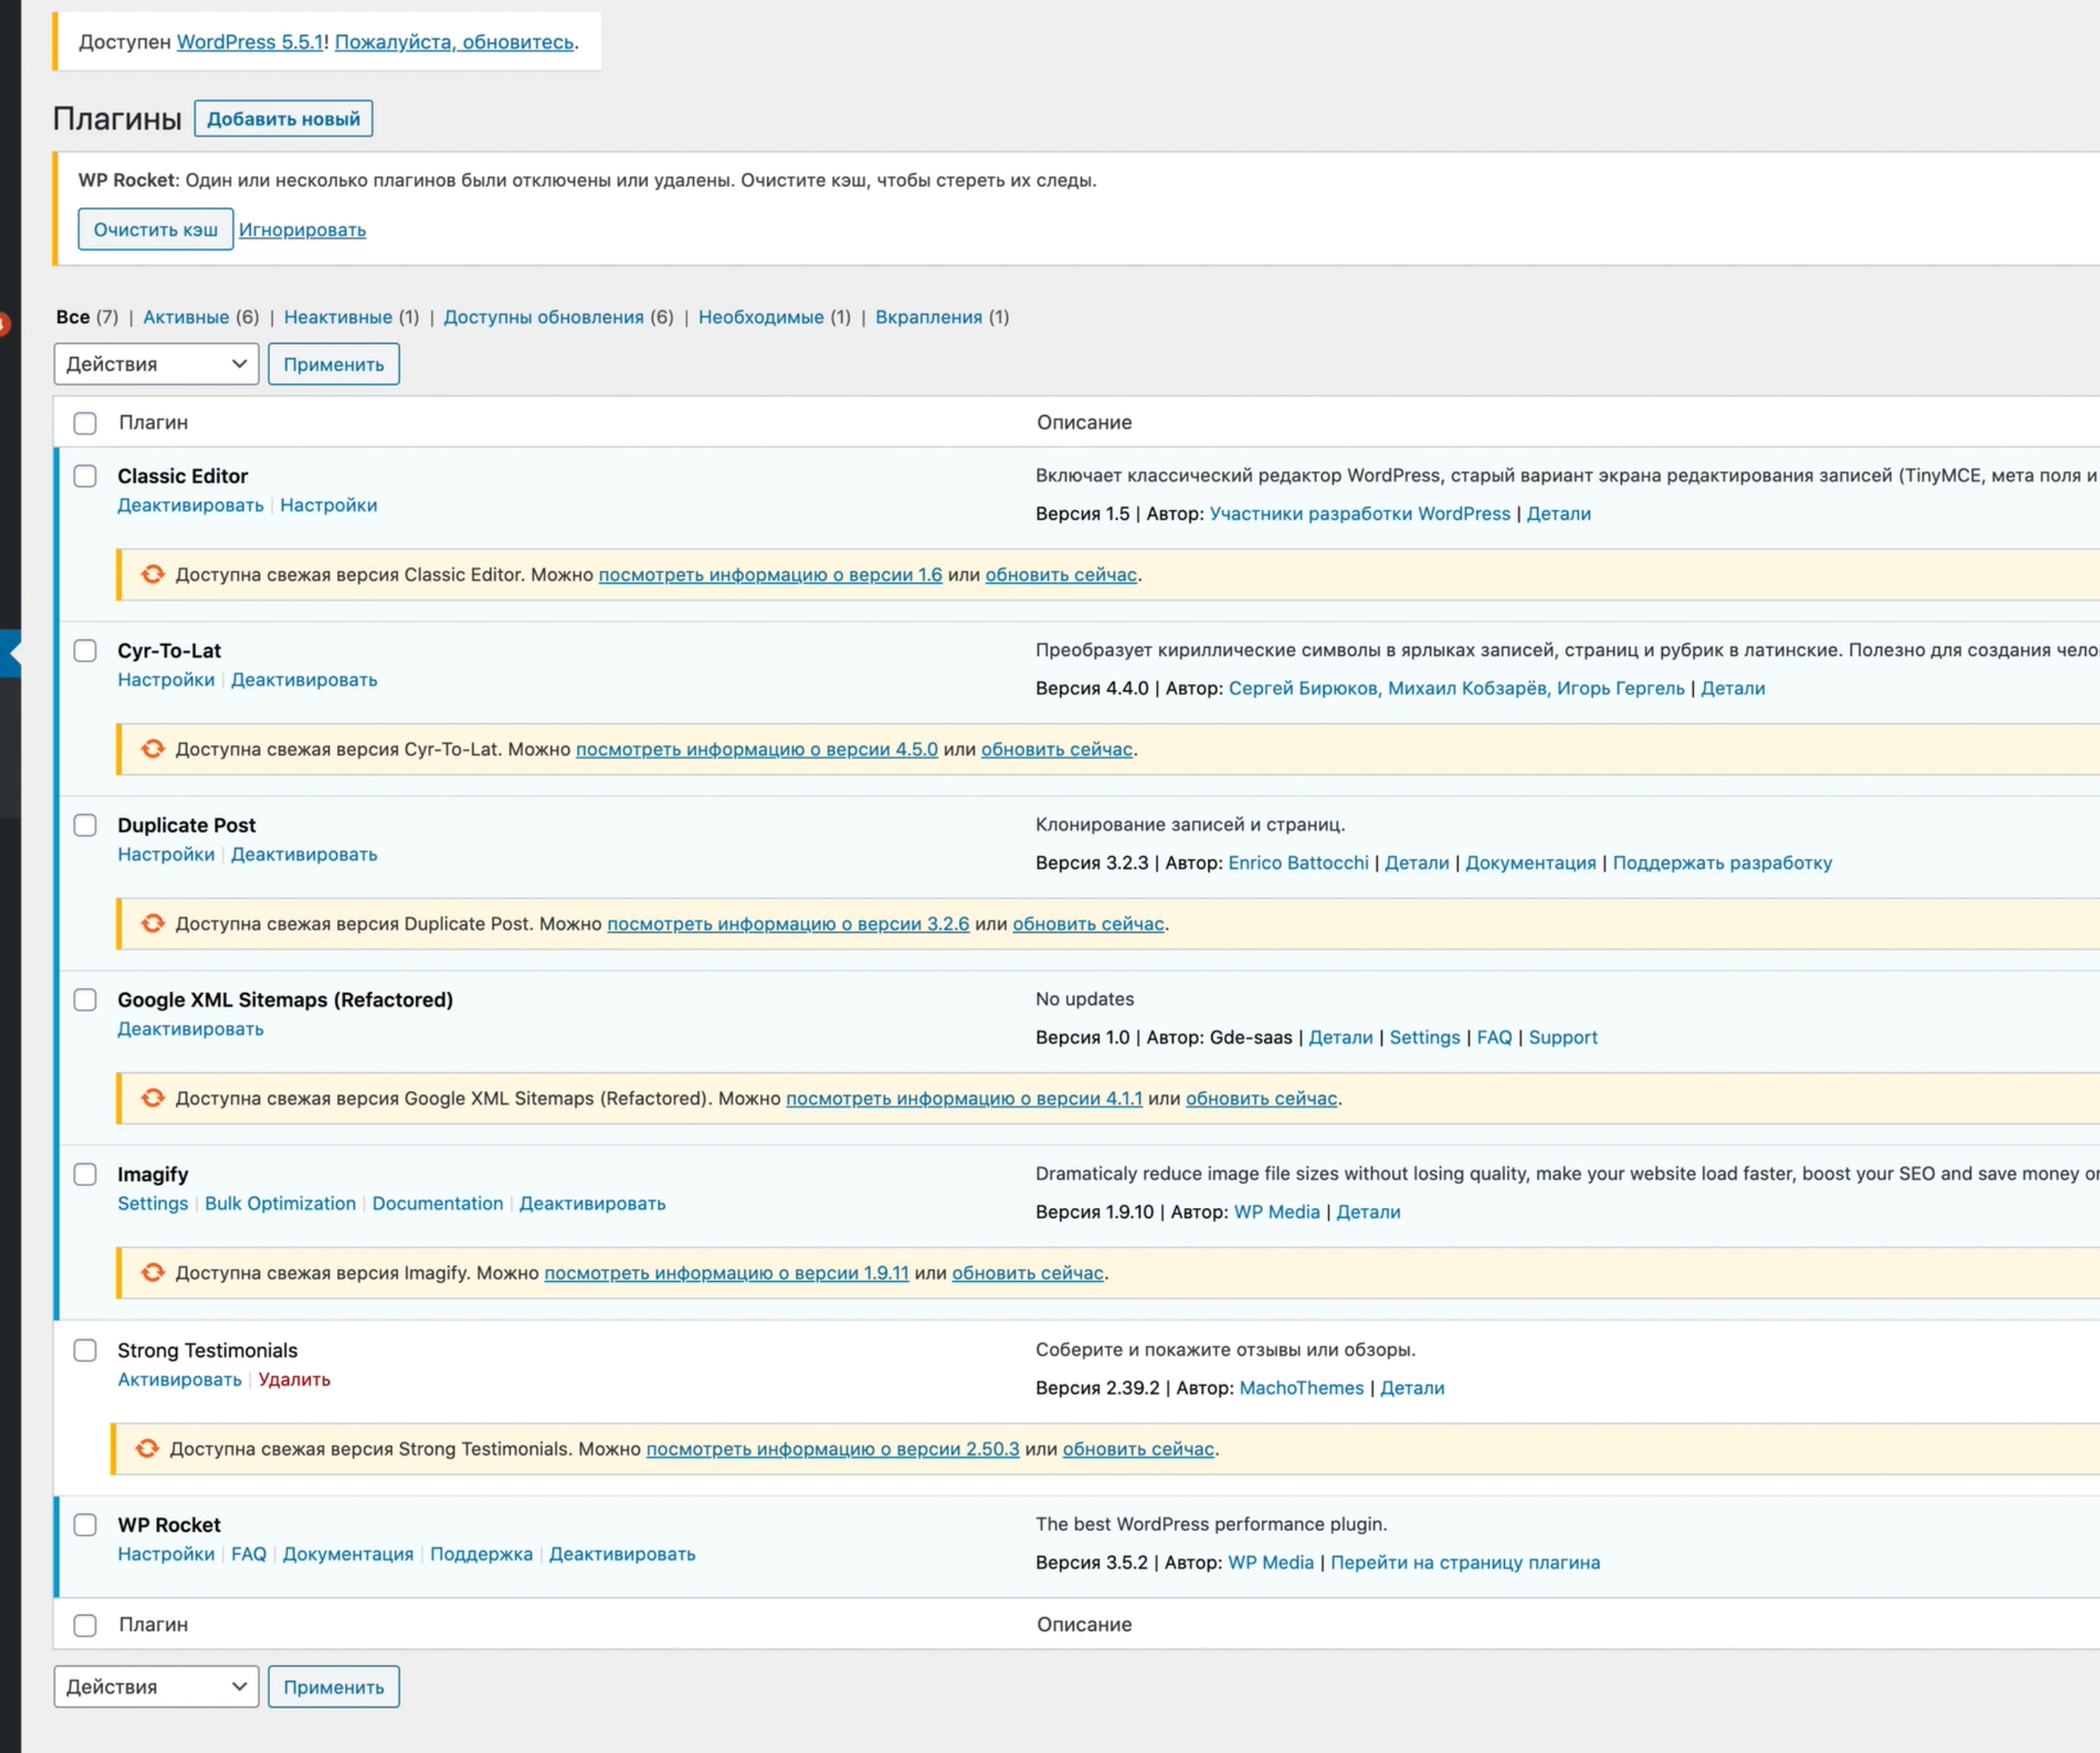Click update icon in Duplicate Post notice
The width and height of the screenshot is (2100, 1753).
[x=152, y=923]
